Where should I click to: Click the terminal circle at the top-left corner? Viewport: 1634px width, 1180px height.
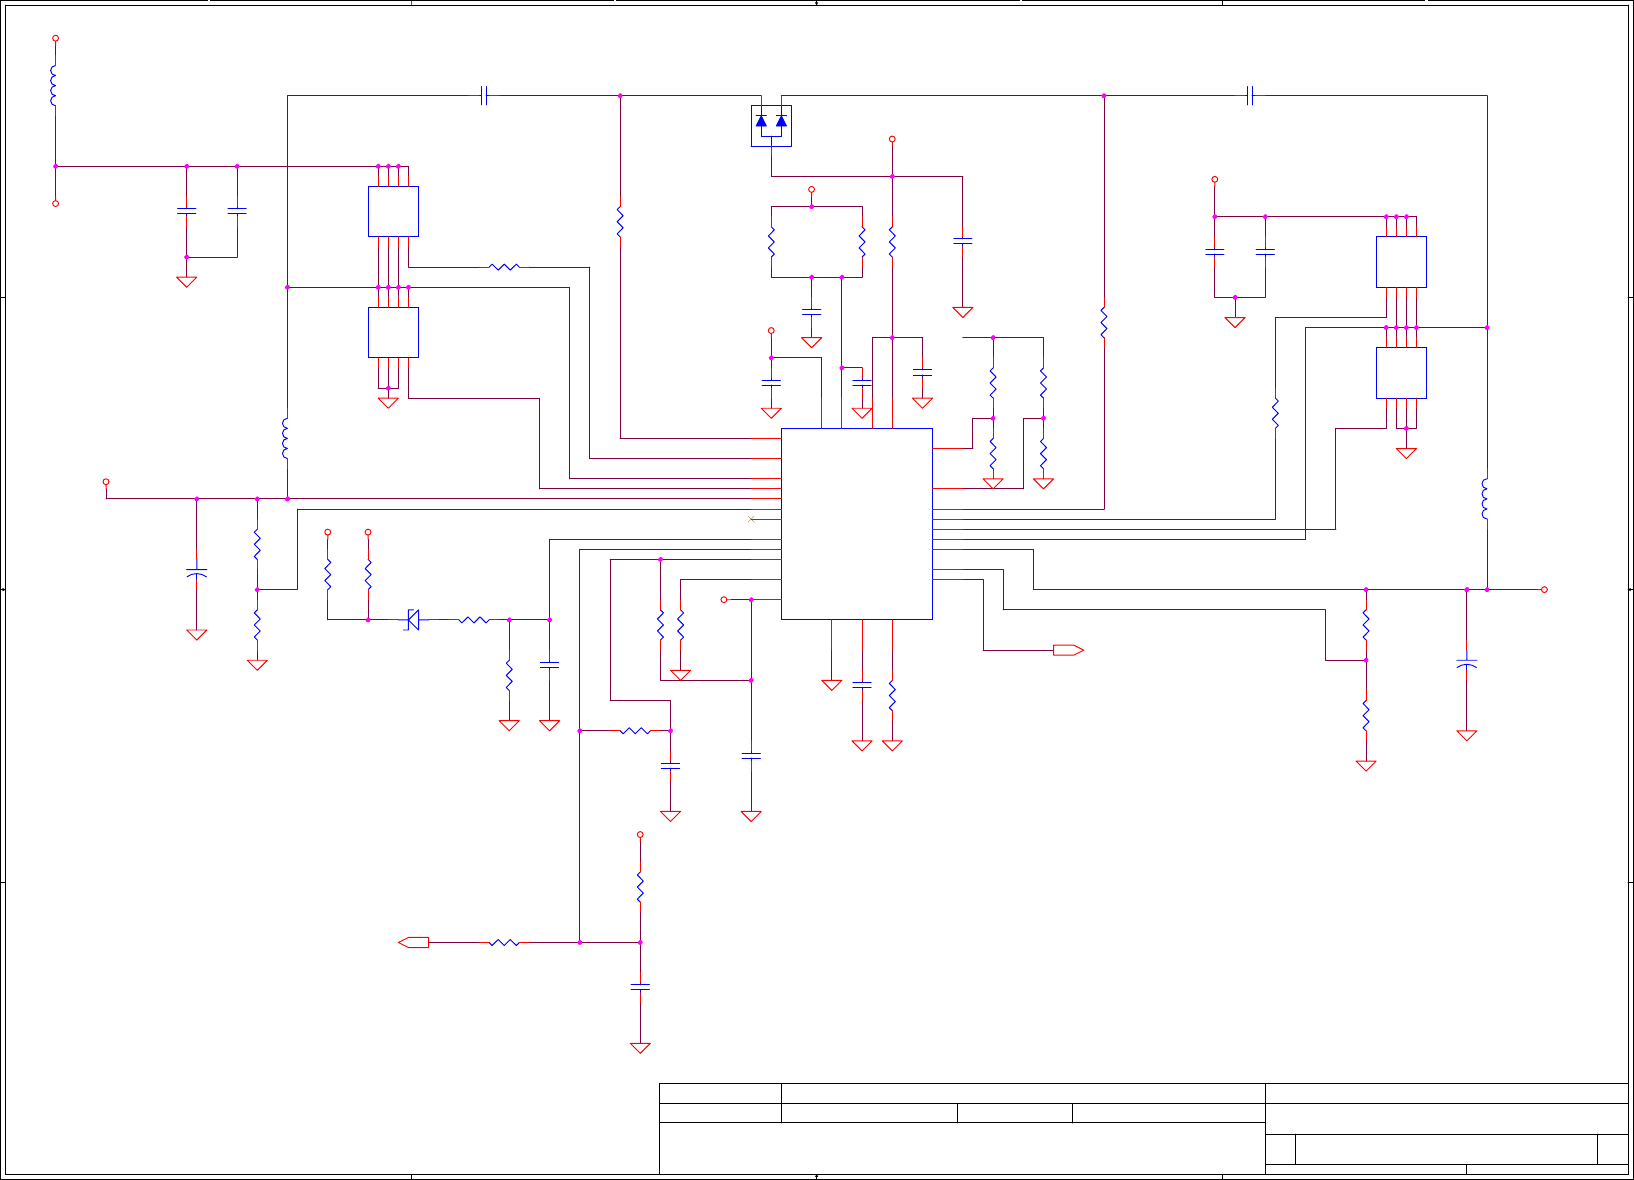point(55,38)
